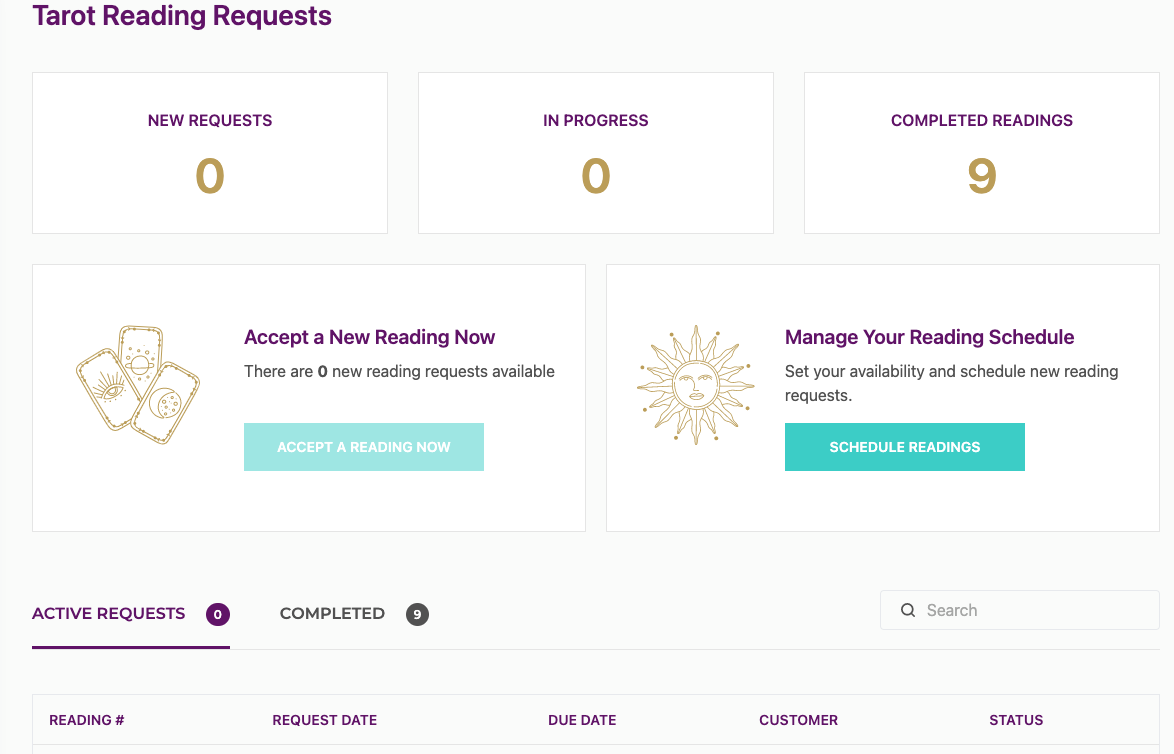Click the Manage Your Reading Schedule heading
The width and height of the screenshot is (1174, 754).
(x=929, y=337)
